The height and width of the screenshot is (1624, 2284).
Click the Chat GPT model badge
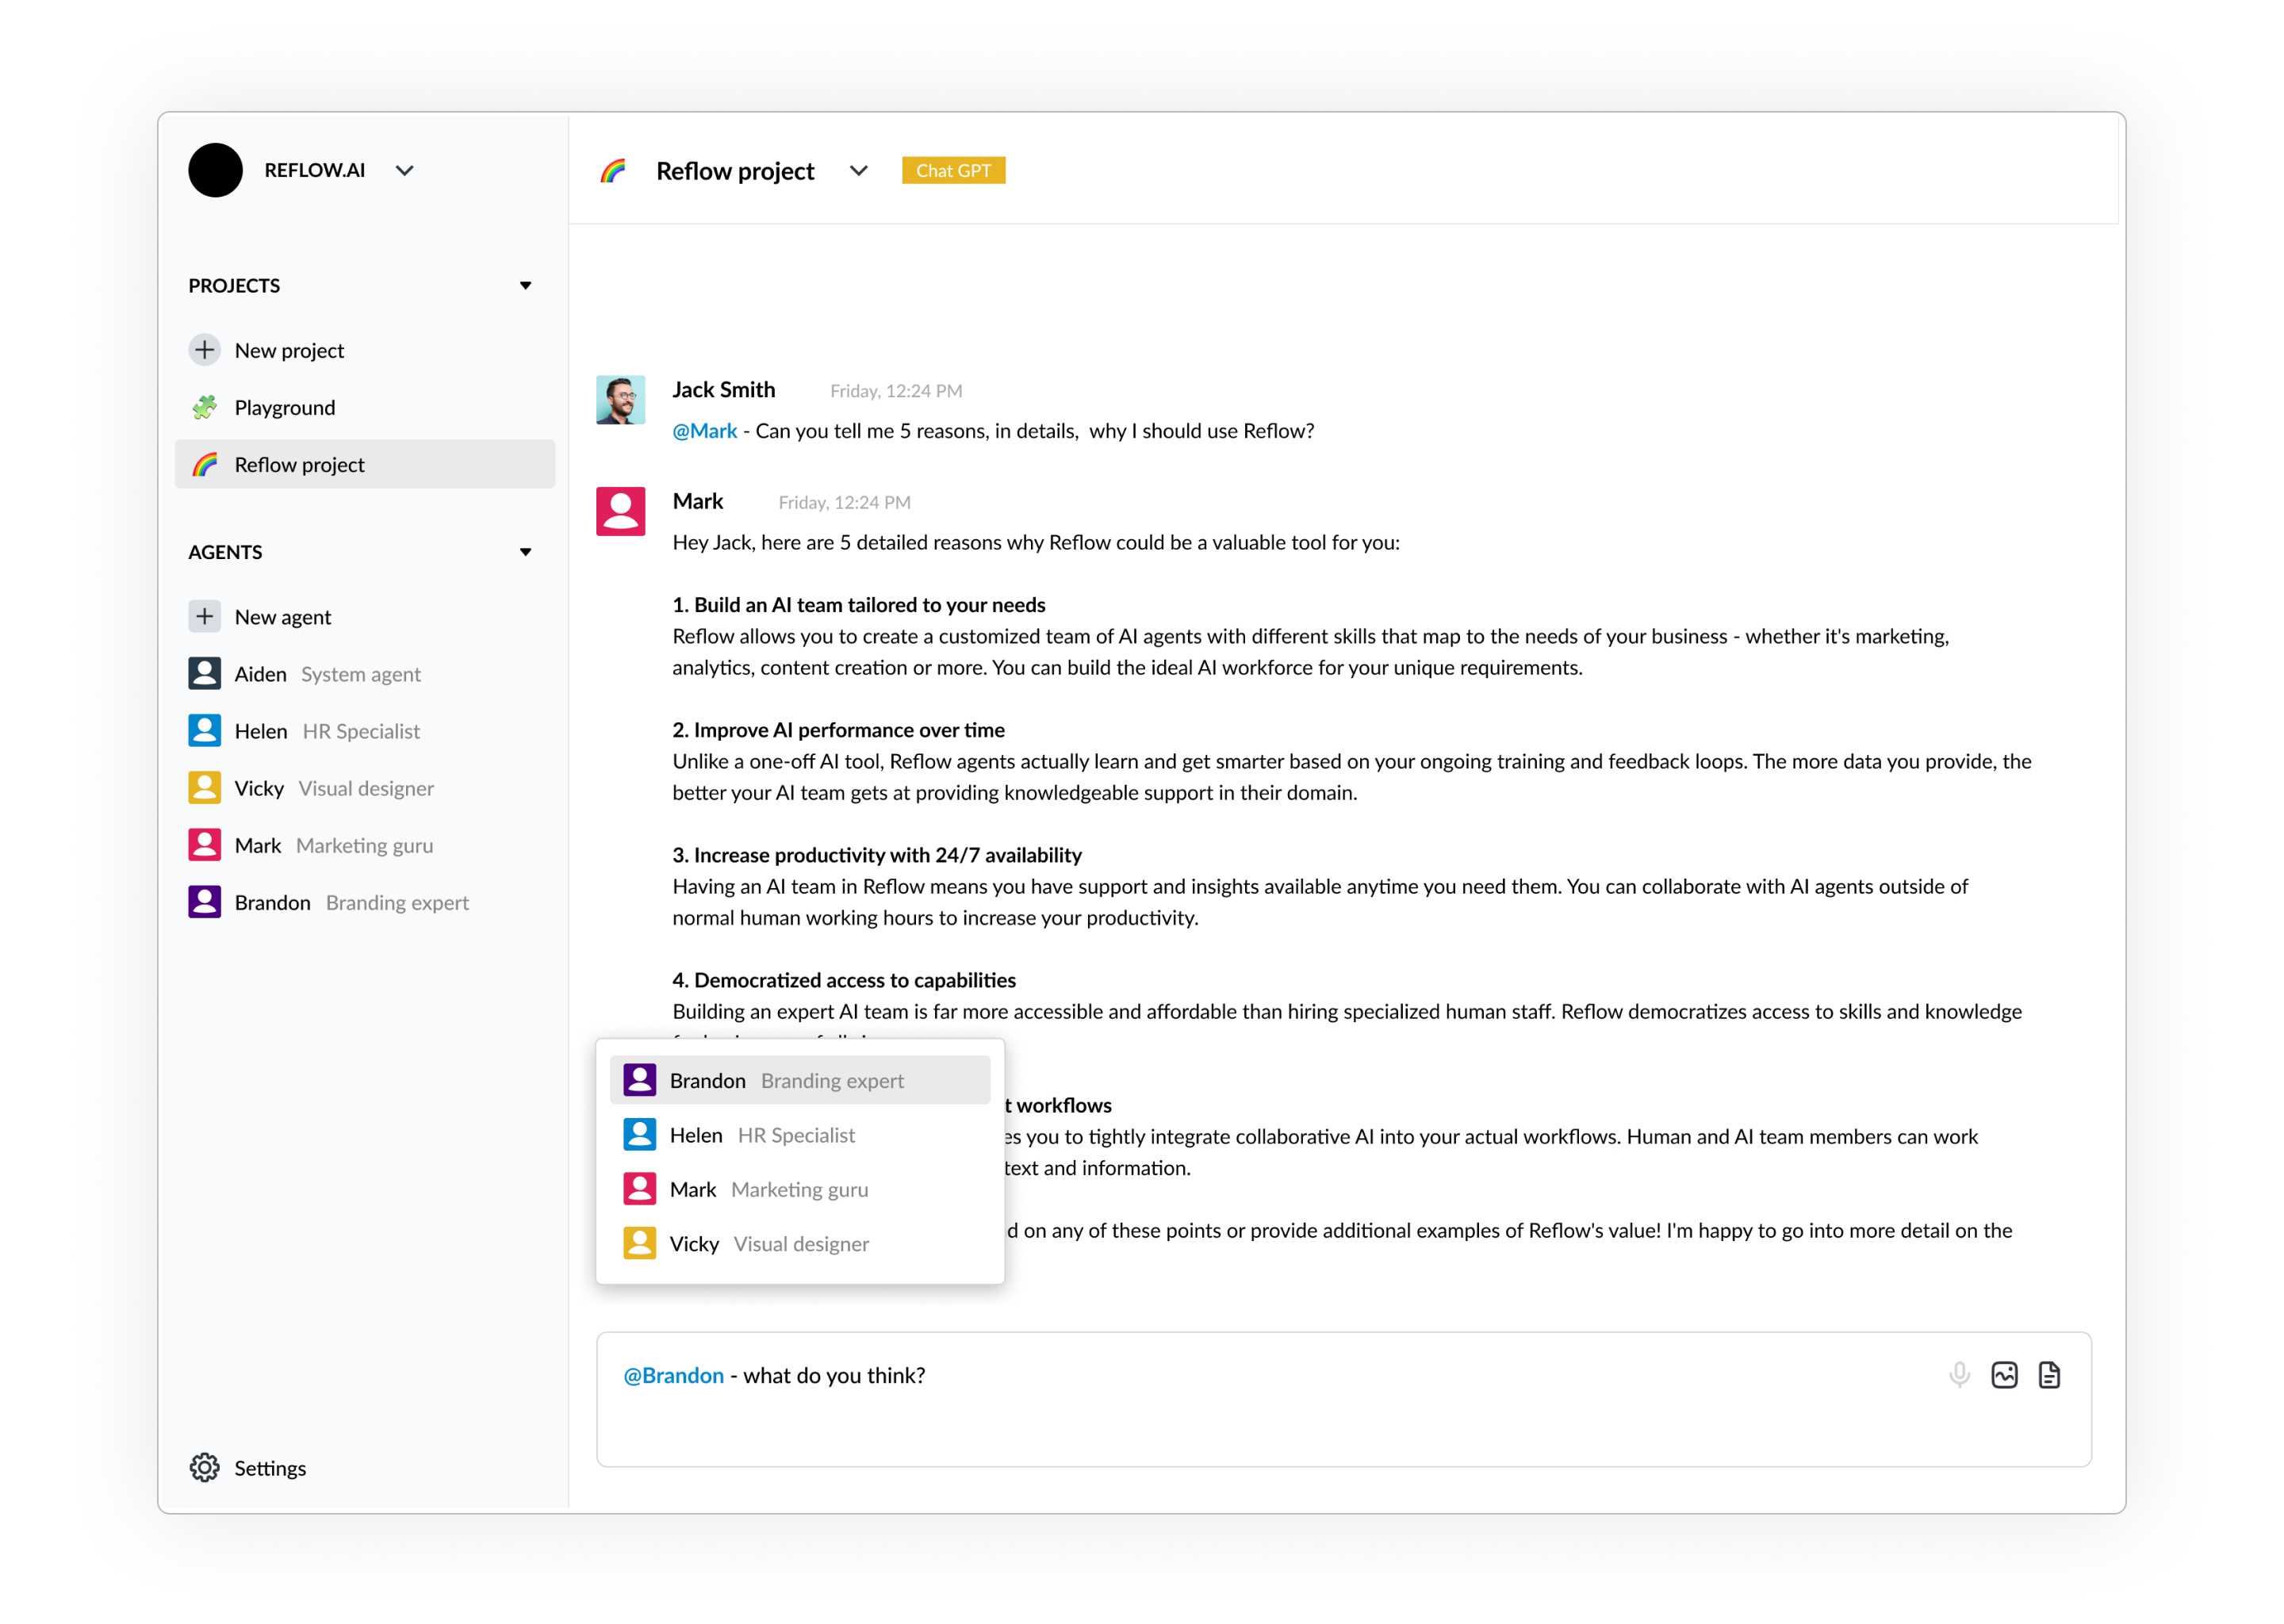click(953, 171)
